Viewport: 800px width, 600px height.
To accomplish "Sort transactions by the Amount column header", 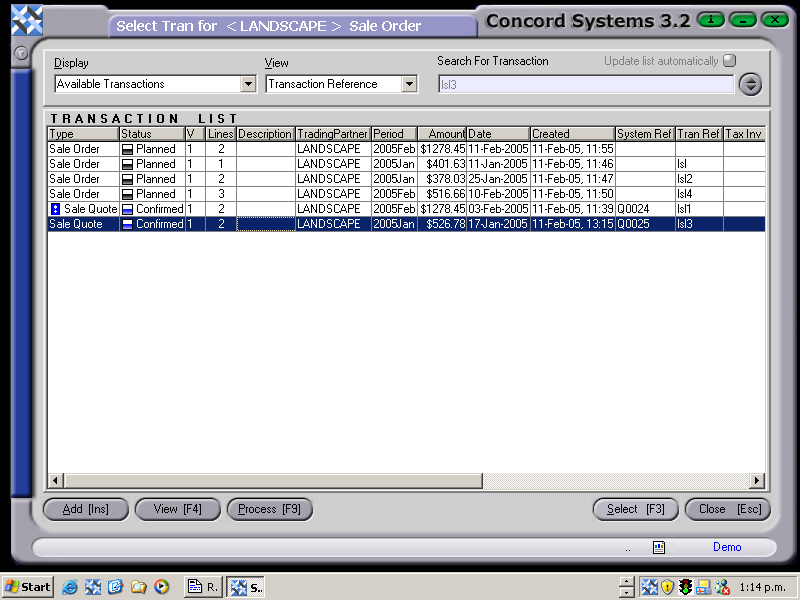I will (x=443, y=133).
